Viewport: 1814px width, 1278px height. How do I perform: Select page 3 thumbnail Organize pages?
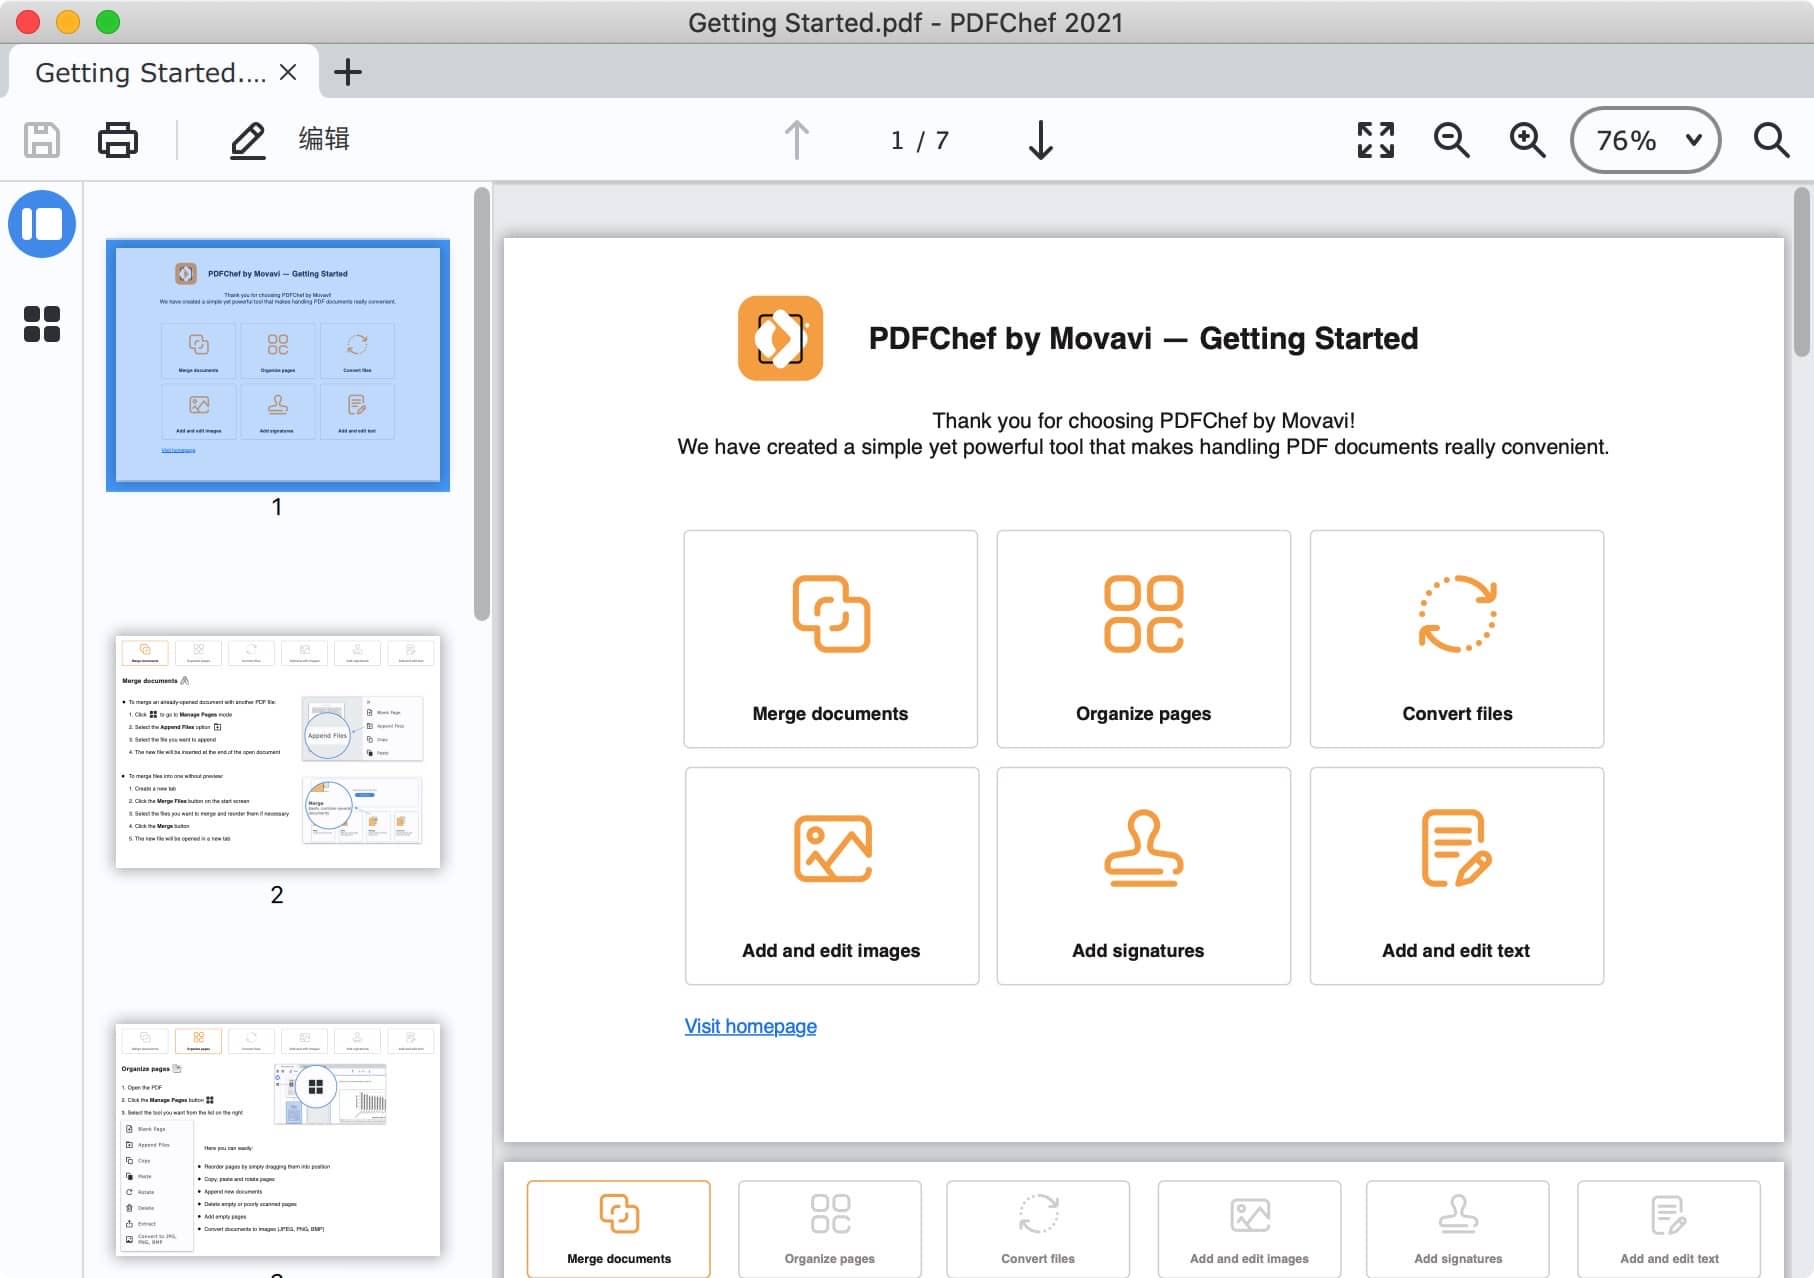[278, 1140]
